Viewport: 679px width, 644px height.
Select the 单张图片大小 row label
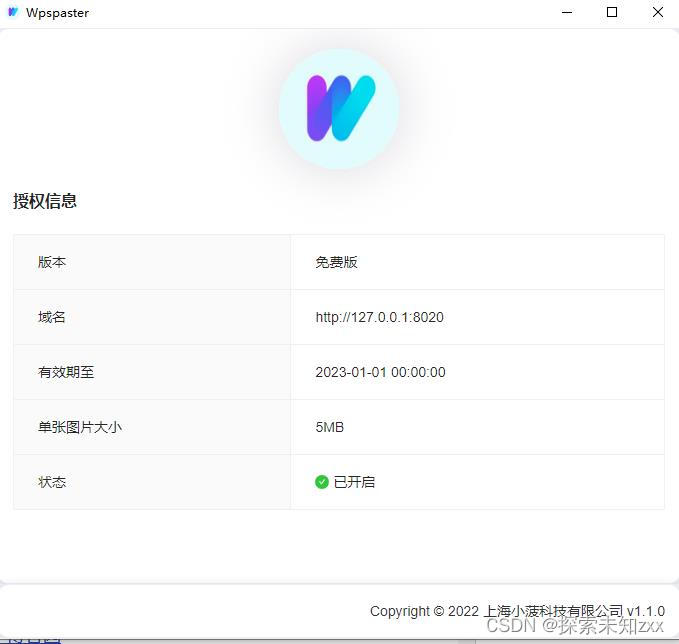[x=80, y=427]
